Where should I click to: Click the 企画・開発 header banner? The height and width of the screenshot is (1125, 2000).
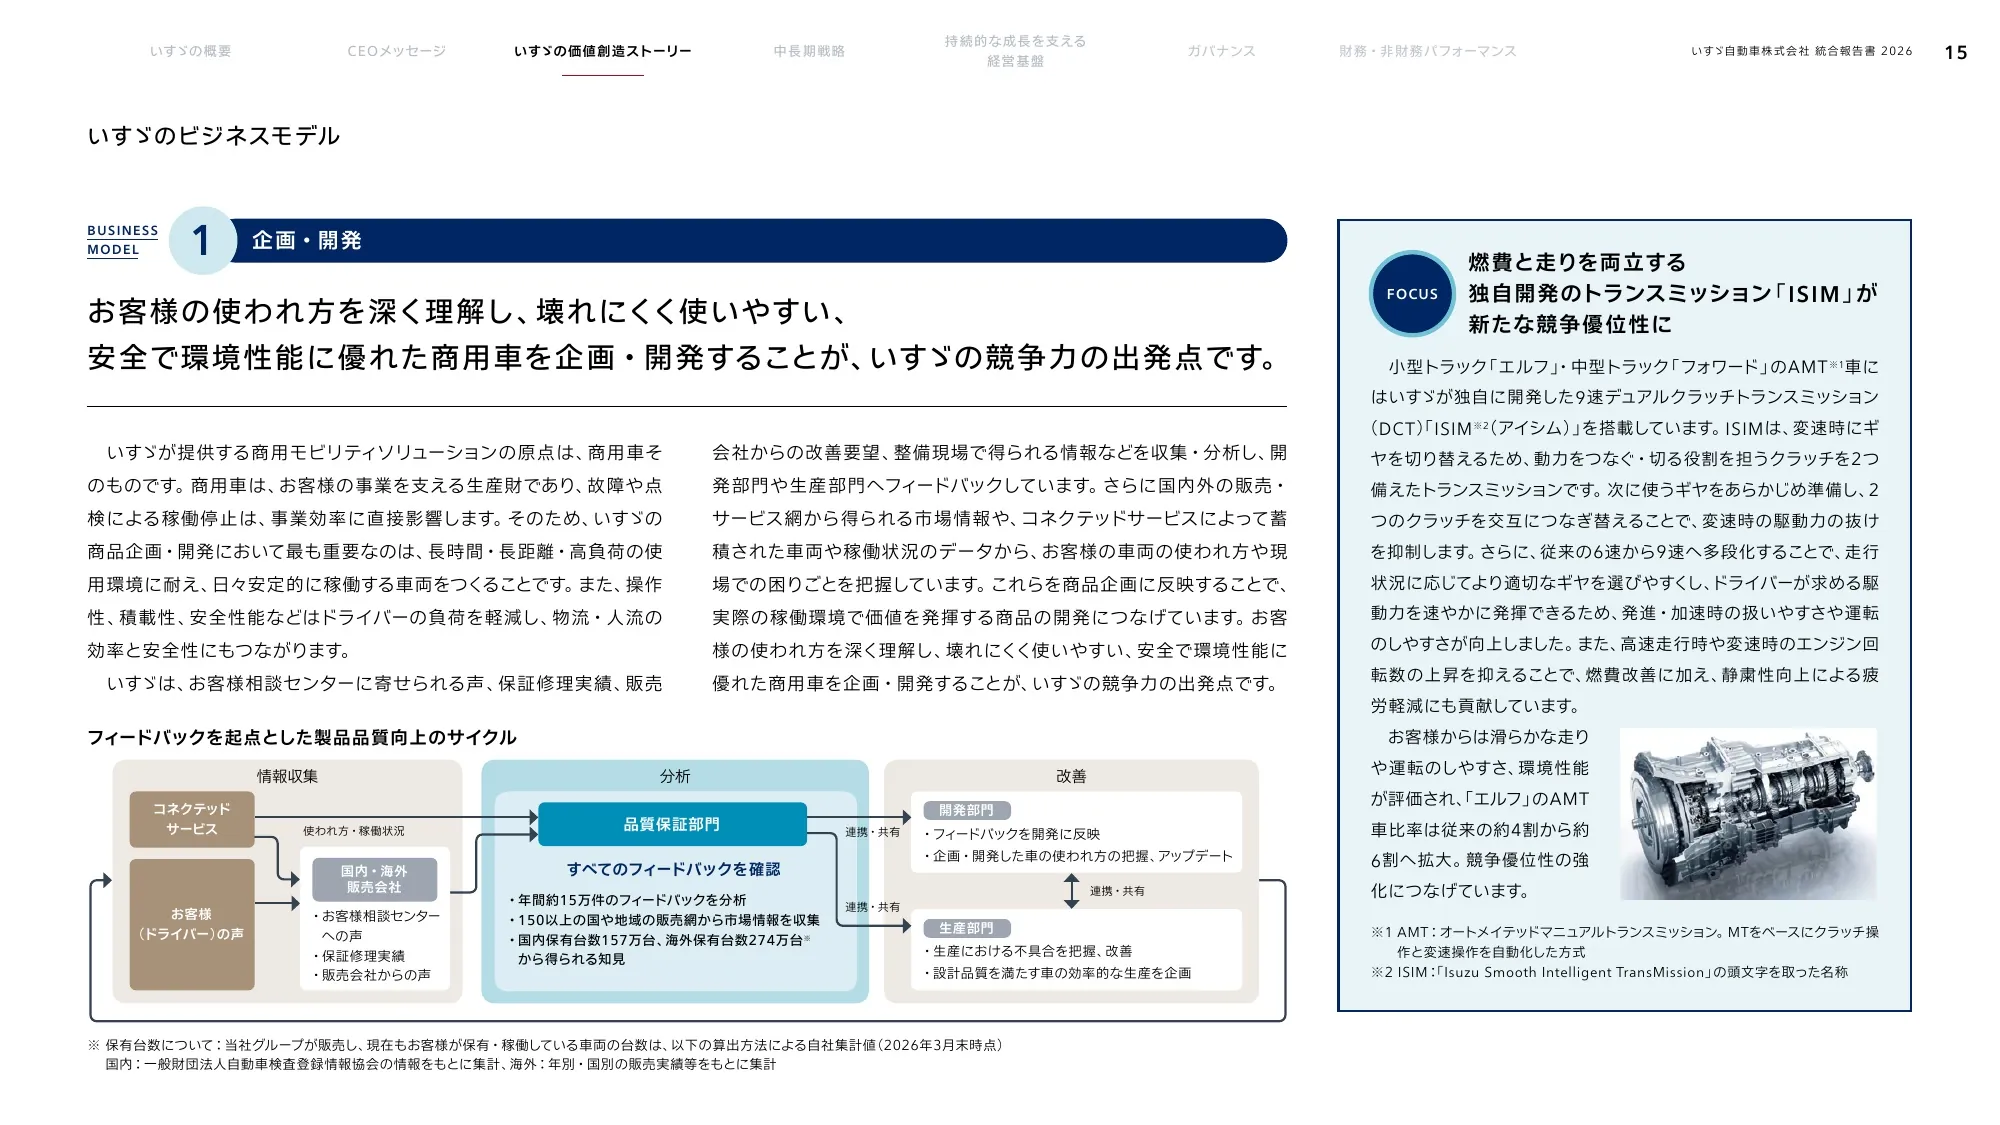pyautogui.click(x=757, y=240)
